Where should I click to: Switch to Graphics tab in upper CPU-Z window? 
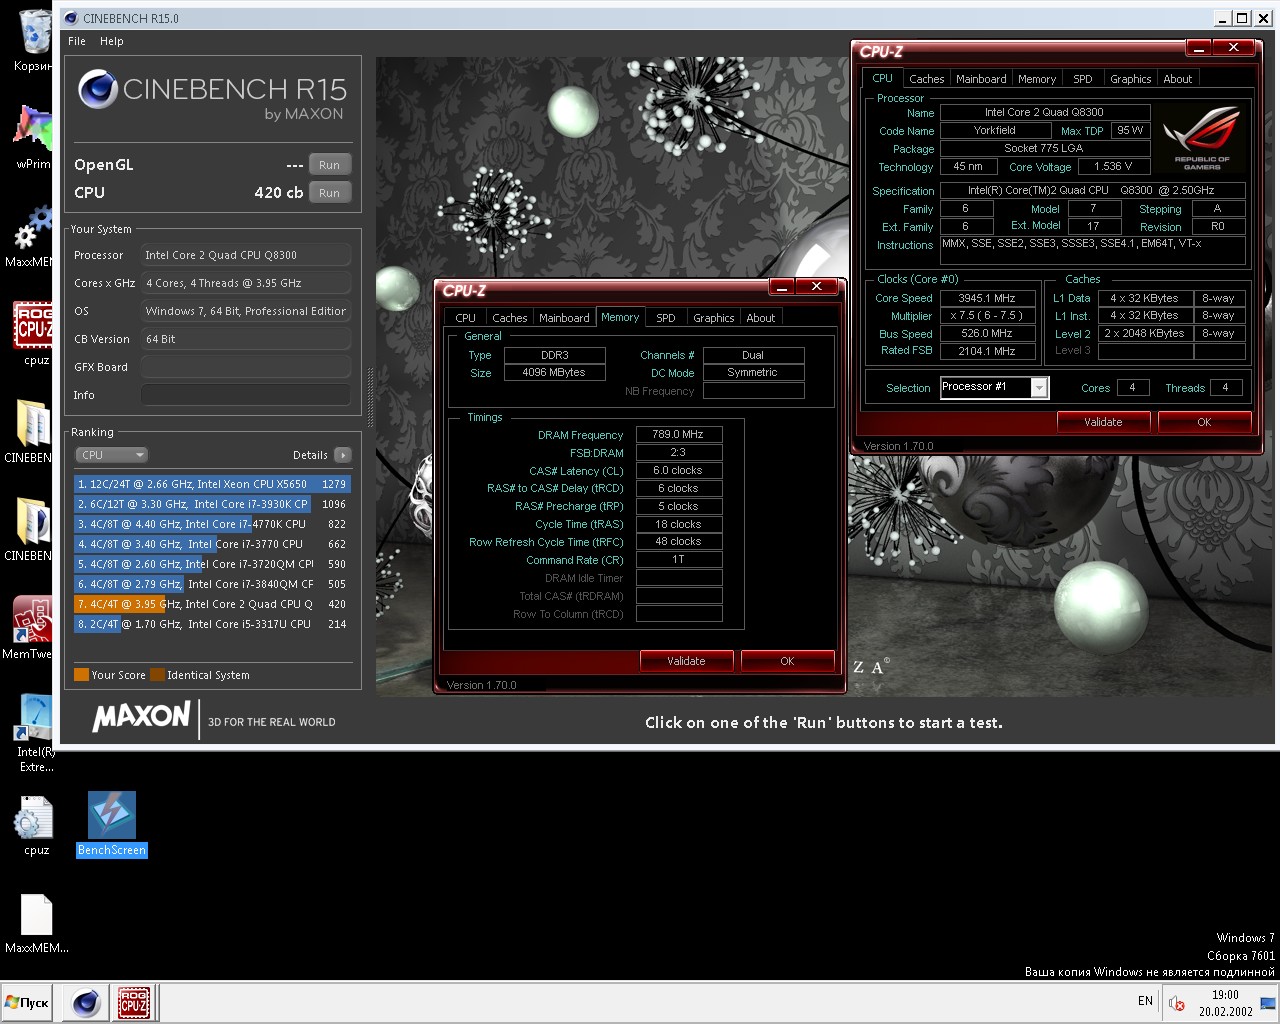[x=1131, y=79]
